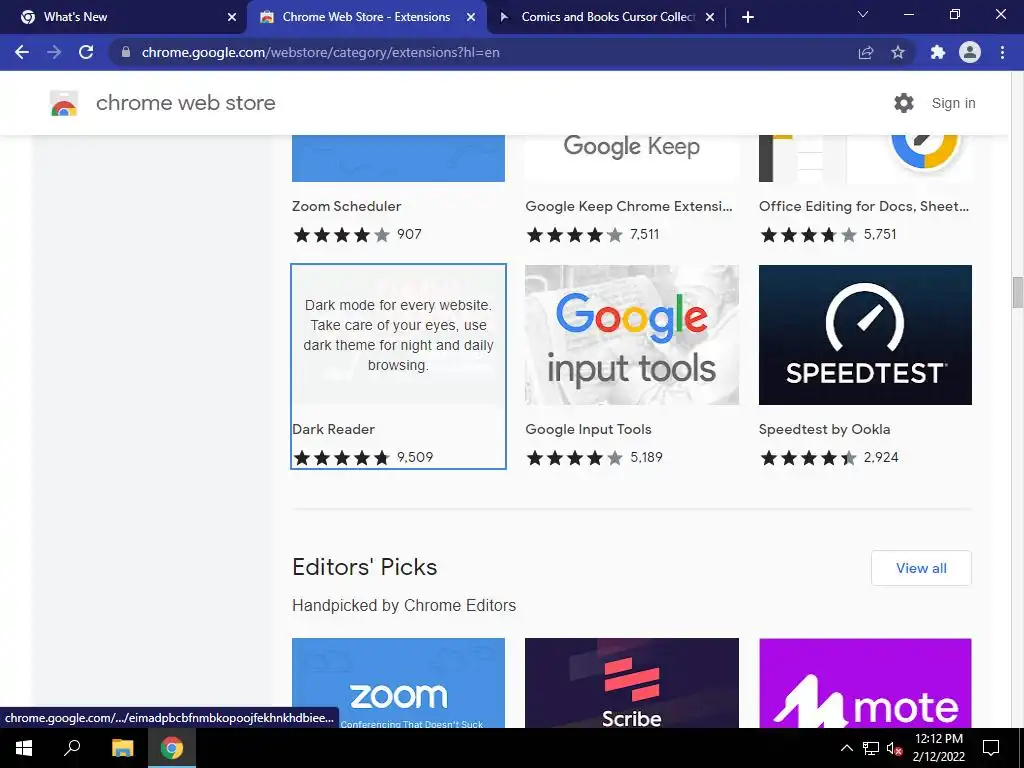
Task: Click Zoom Scheduler's 907 rating count
Action: click(409, 234)
